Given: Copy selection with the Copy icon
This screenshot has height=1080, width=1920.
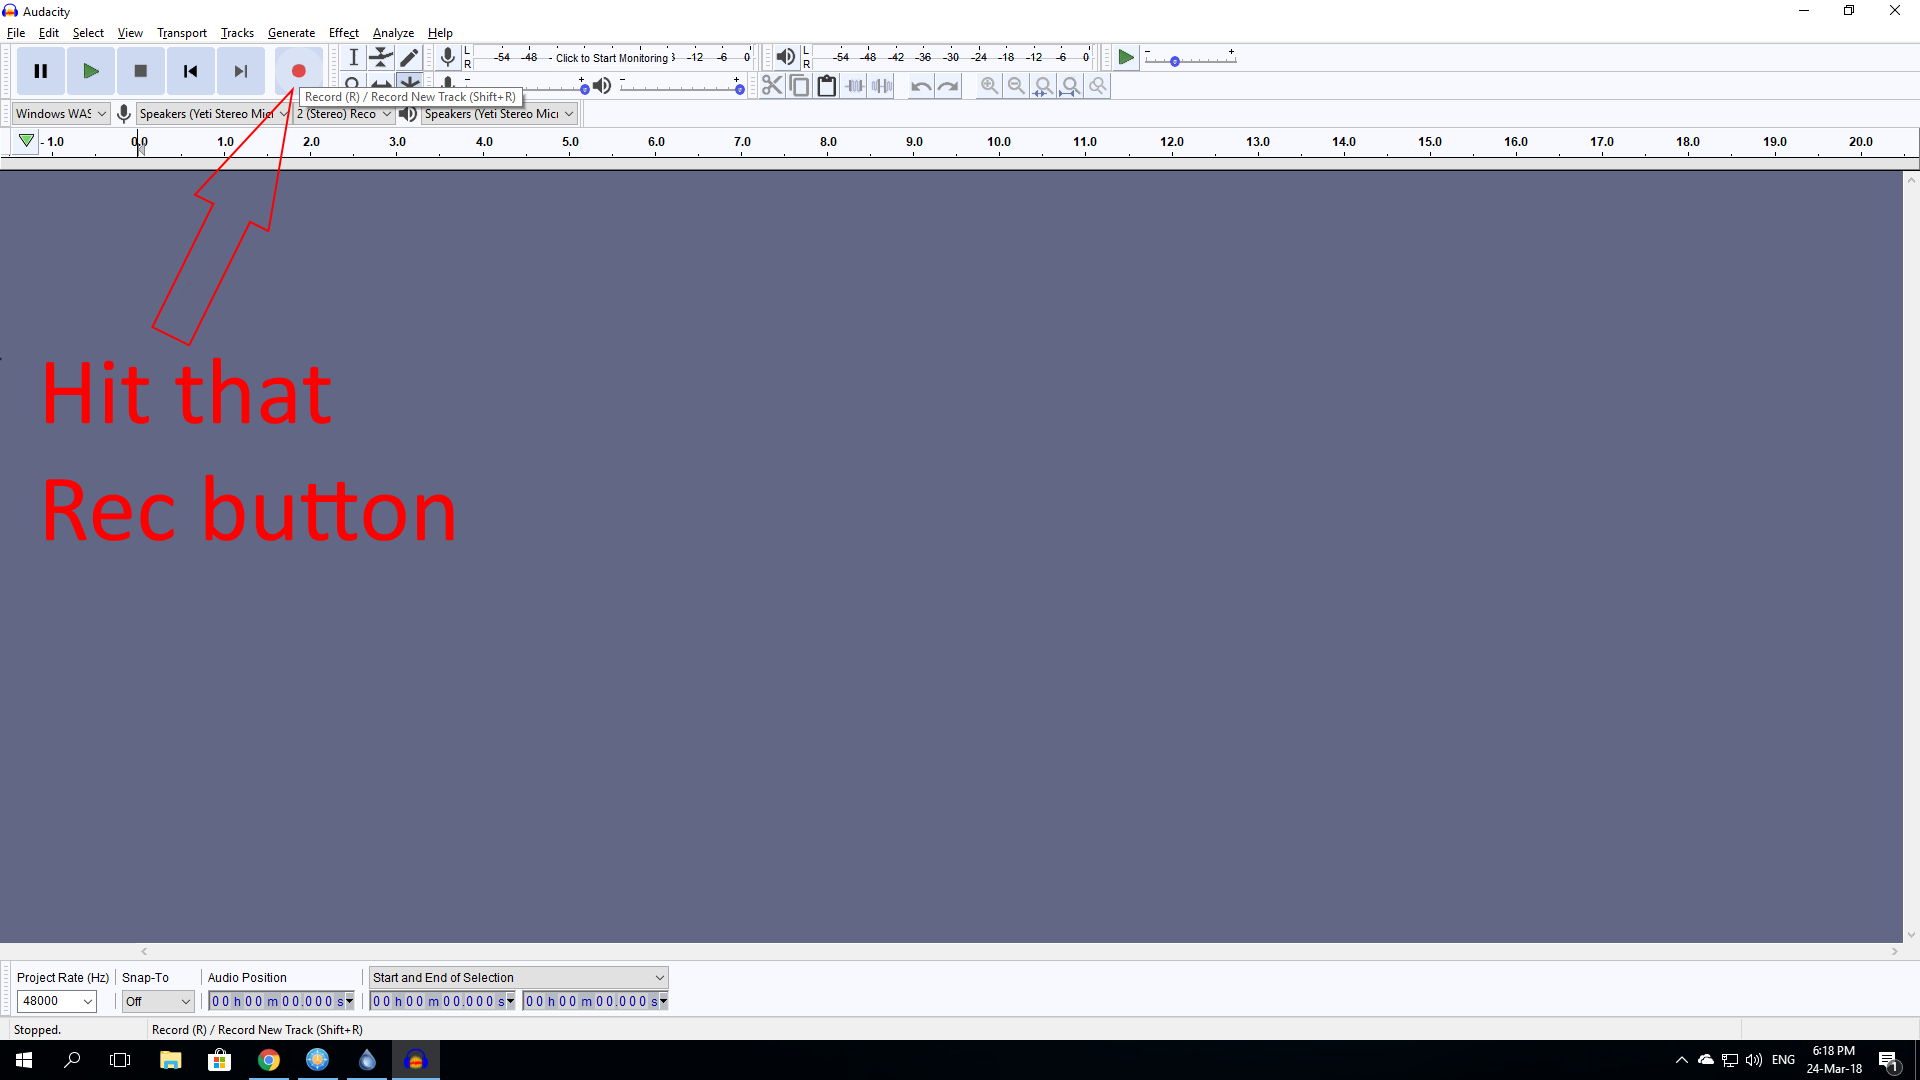Looking at the screenshot, I should coord(799,86).
